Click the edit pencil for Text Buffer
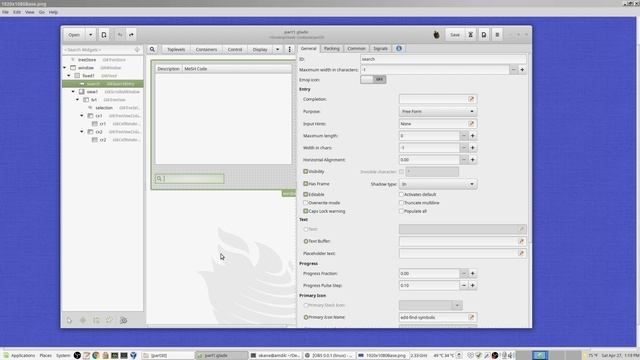Screen dimensions: 640x360 coord(521,241)
